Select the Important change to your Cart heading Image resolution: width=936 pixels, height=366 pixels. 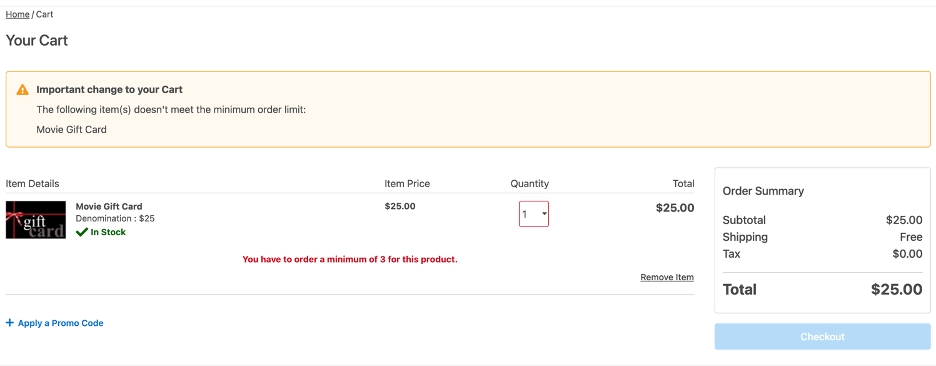[x=109, y=90]
